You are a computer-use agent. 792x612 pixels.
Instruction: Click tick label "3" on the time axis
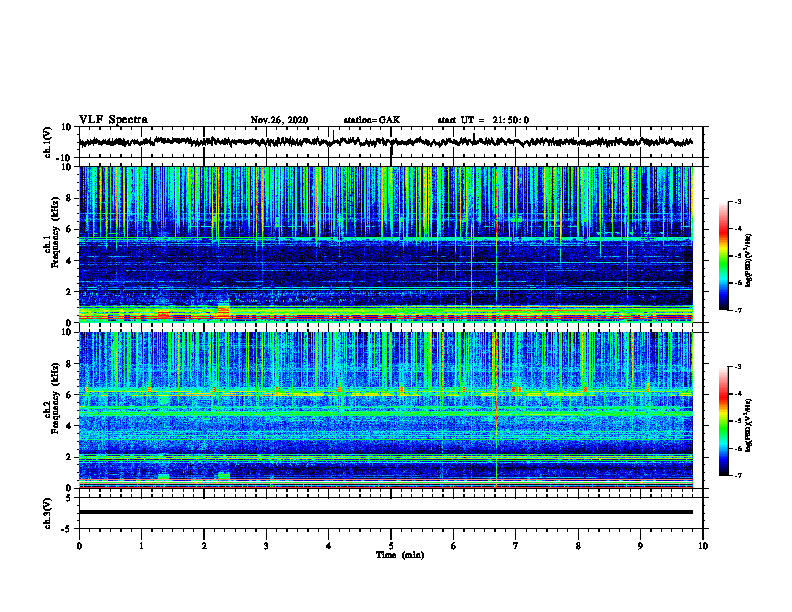pos(266,546)
